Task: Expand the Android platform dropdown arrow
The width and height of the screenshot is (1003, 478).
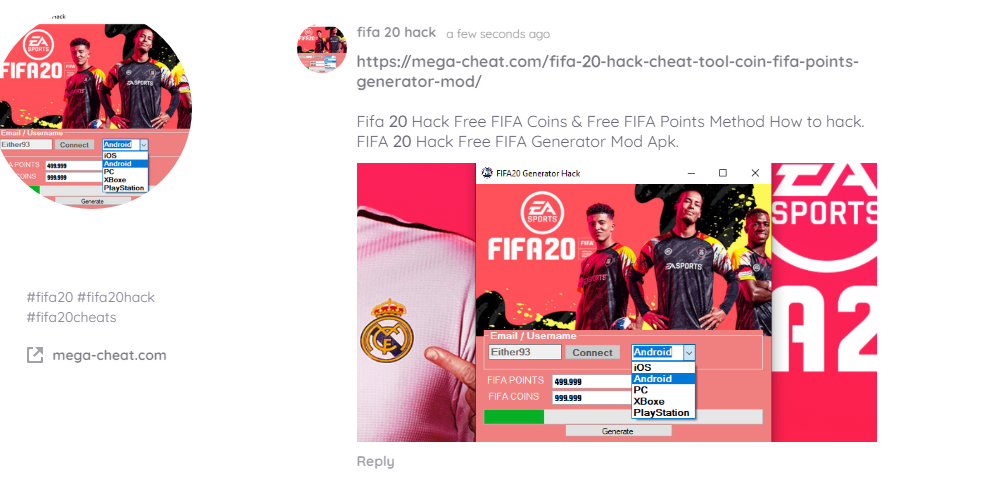Action: pyautogui.click(x=688, y=352)
